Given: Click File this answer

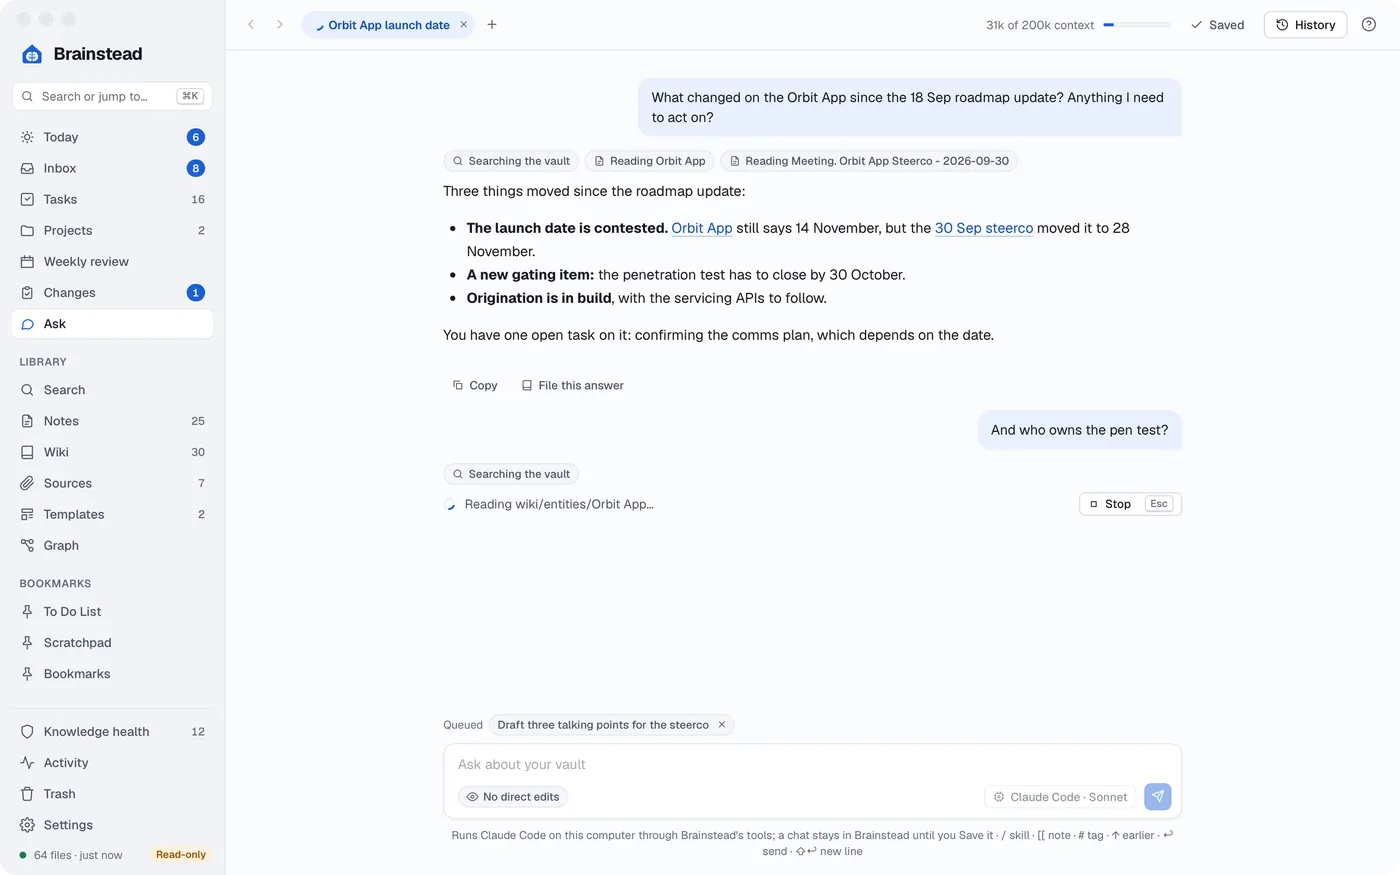Looking at the screenshot, I should click(572, 385).
